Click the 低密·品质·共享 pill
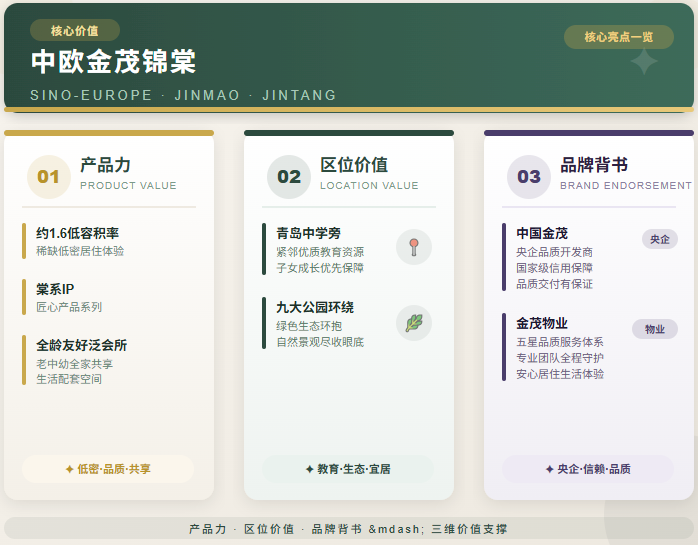Screen dimensions: 698x545 108,469
